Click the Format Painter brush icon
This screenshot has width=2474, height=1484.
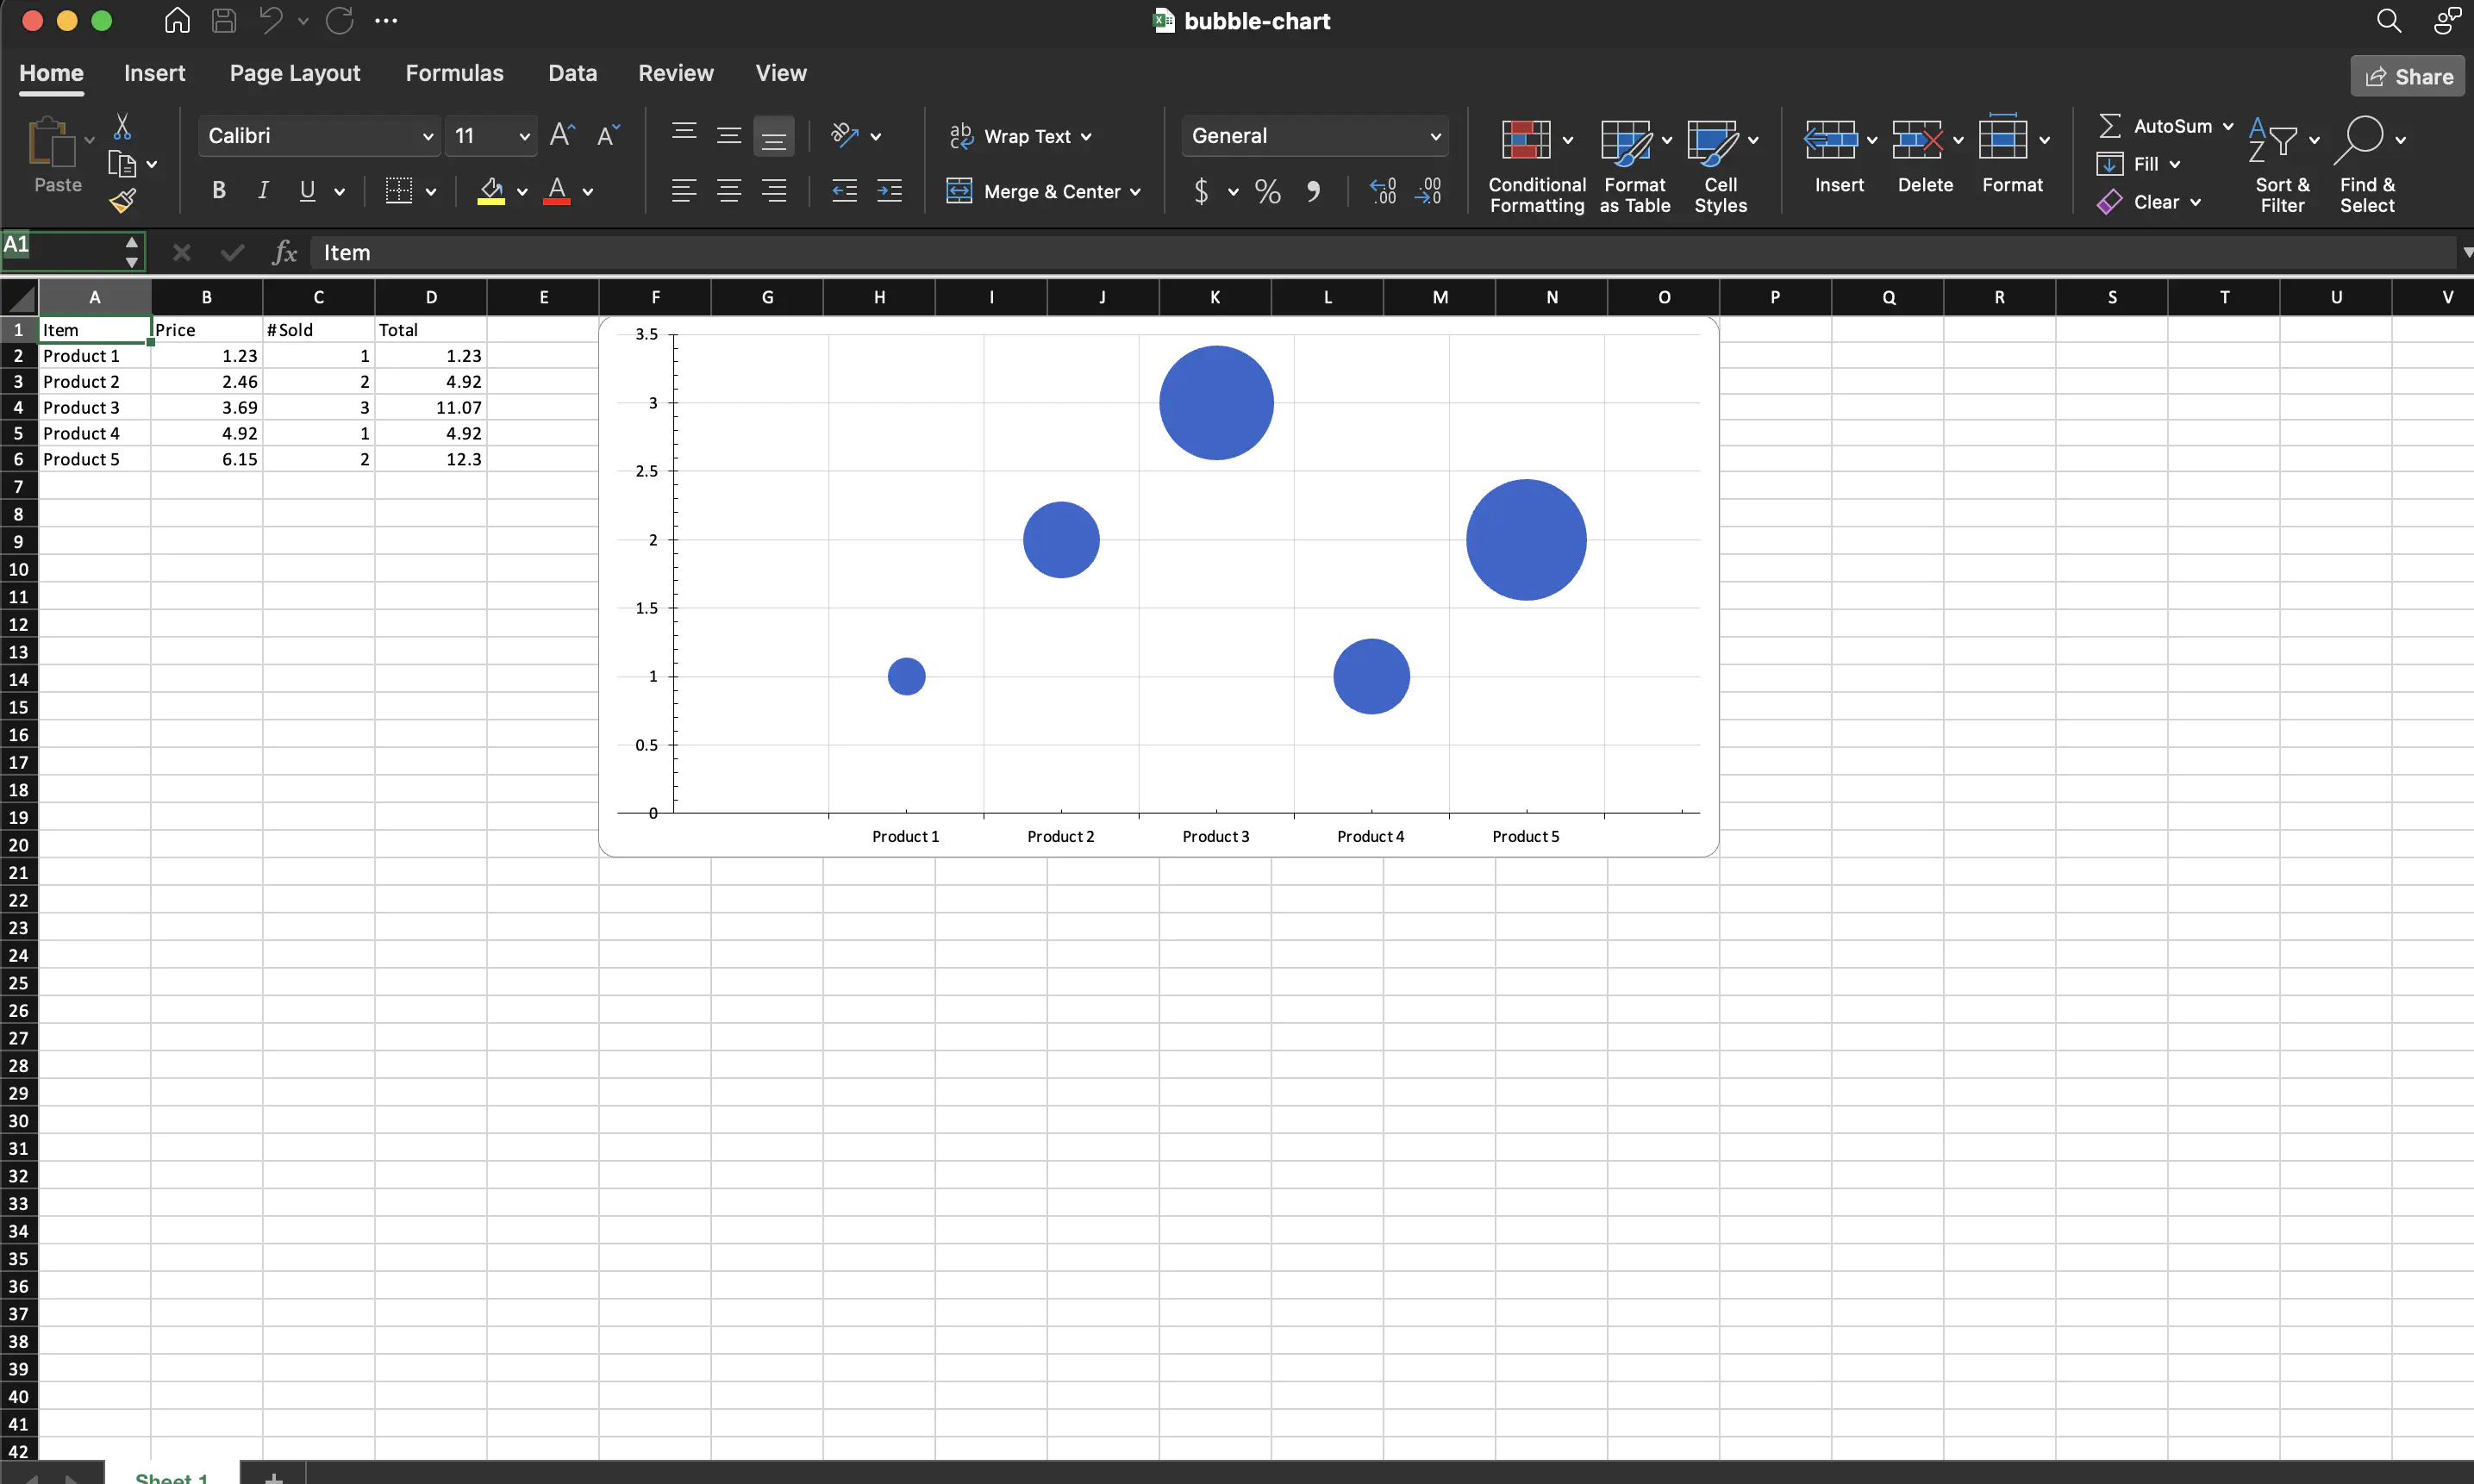(123, 201)
